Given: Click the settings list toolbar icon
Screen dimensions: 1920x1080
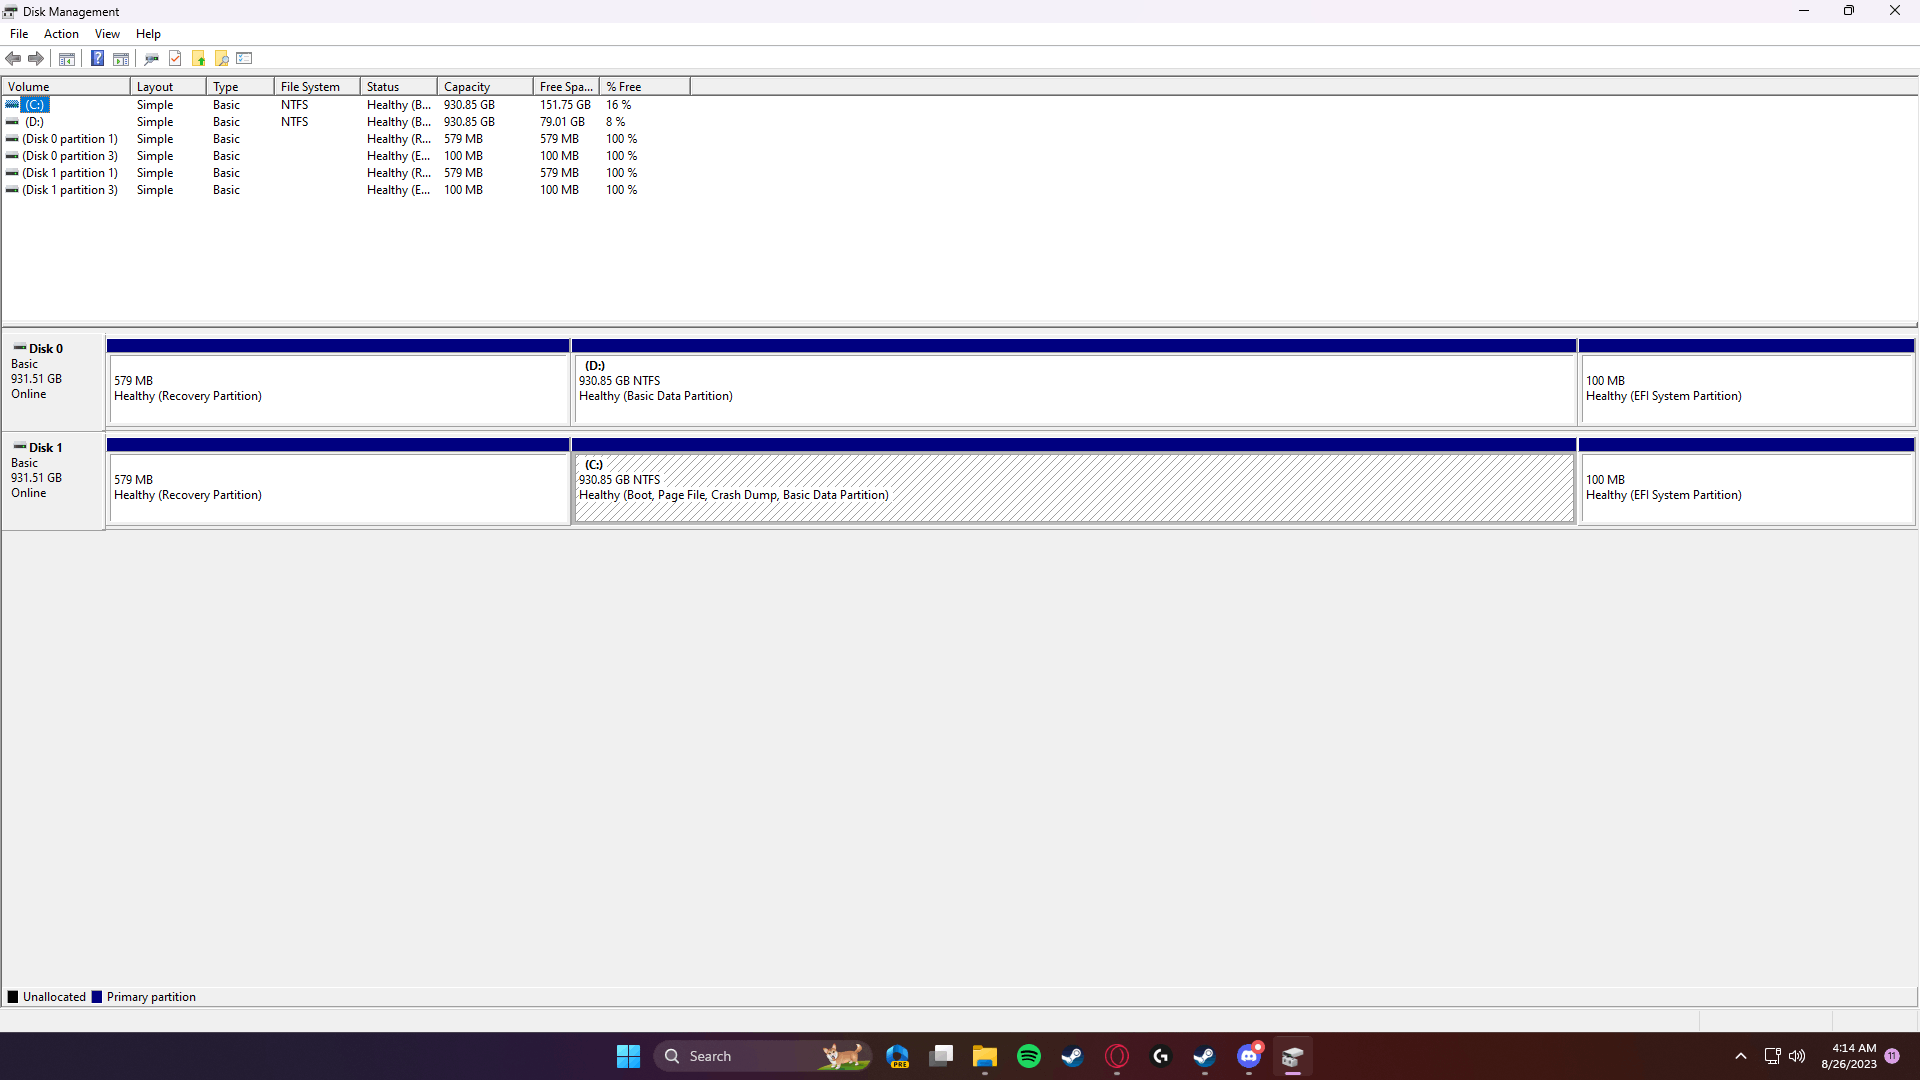Looking at the screenshot, I should [245, 58].
